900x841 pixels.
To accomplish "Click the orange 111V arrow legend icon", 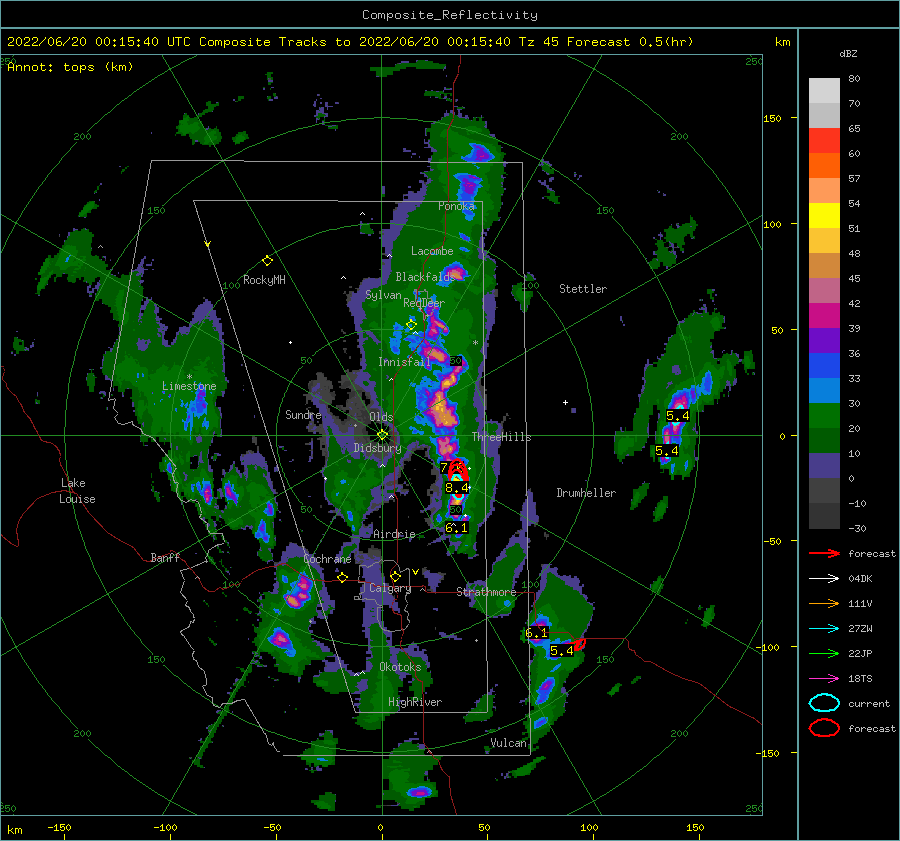I will 824,603.
